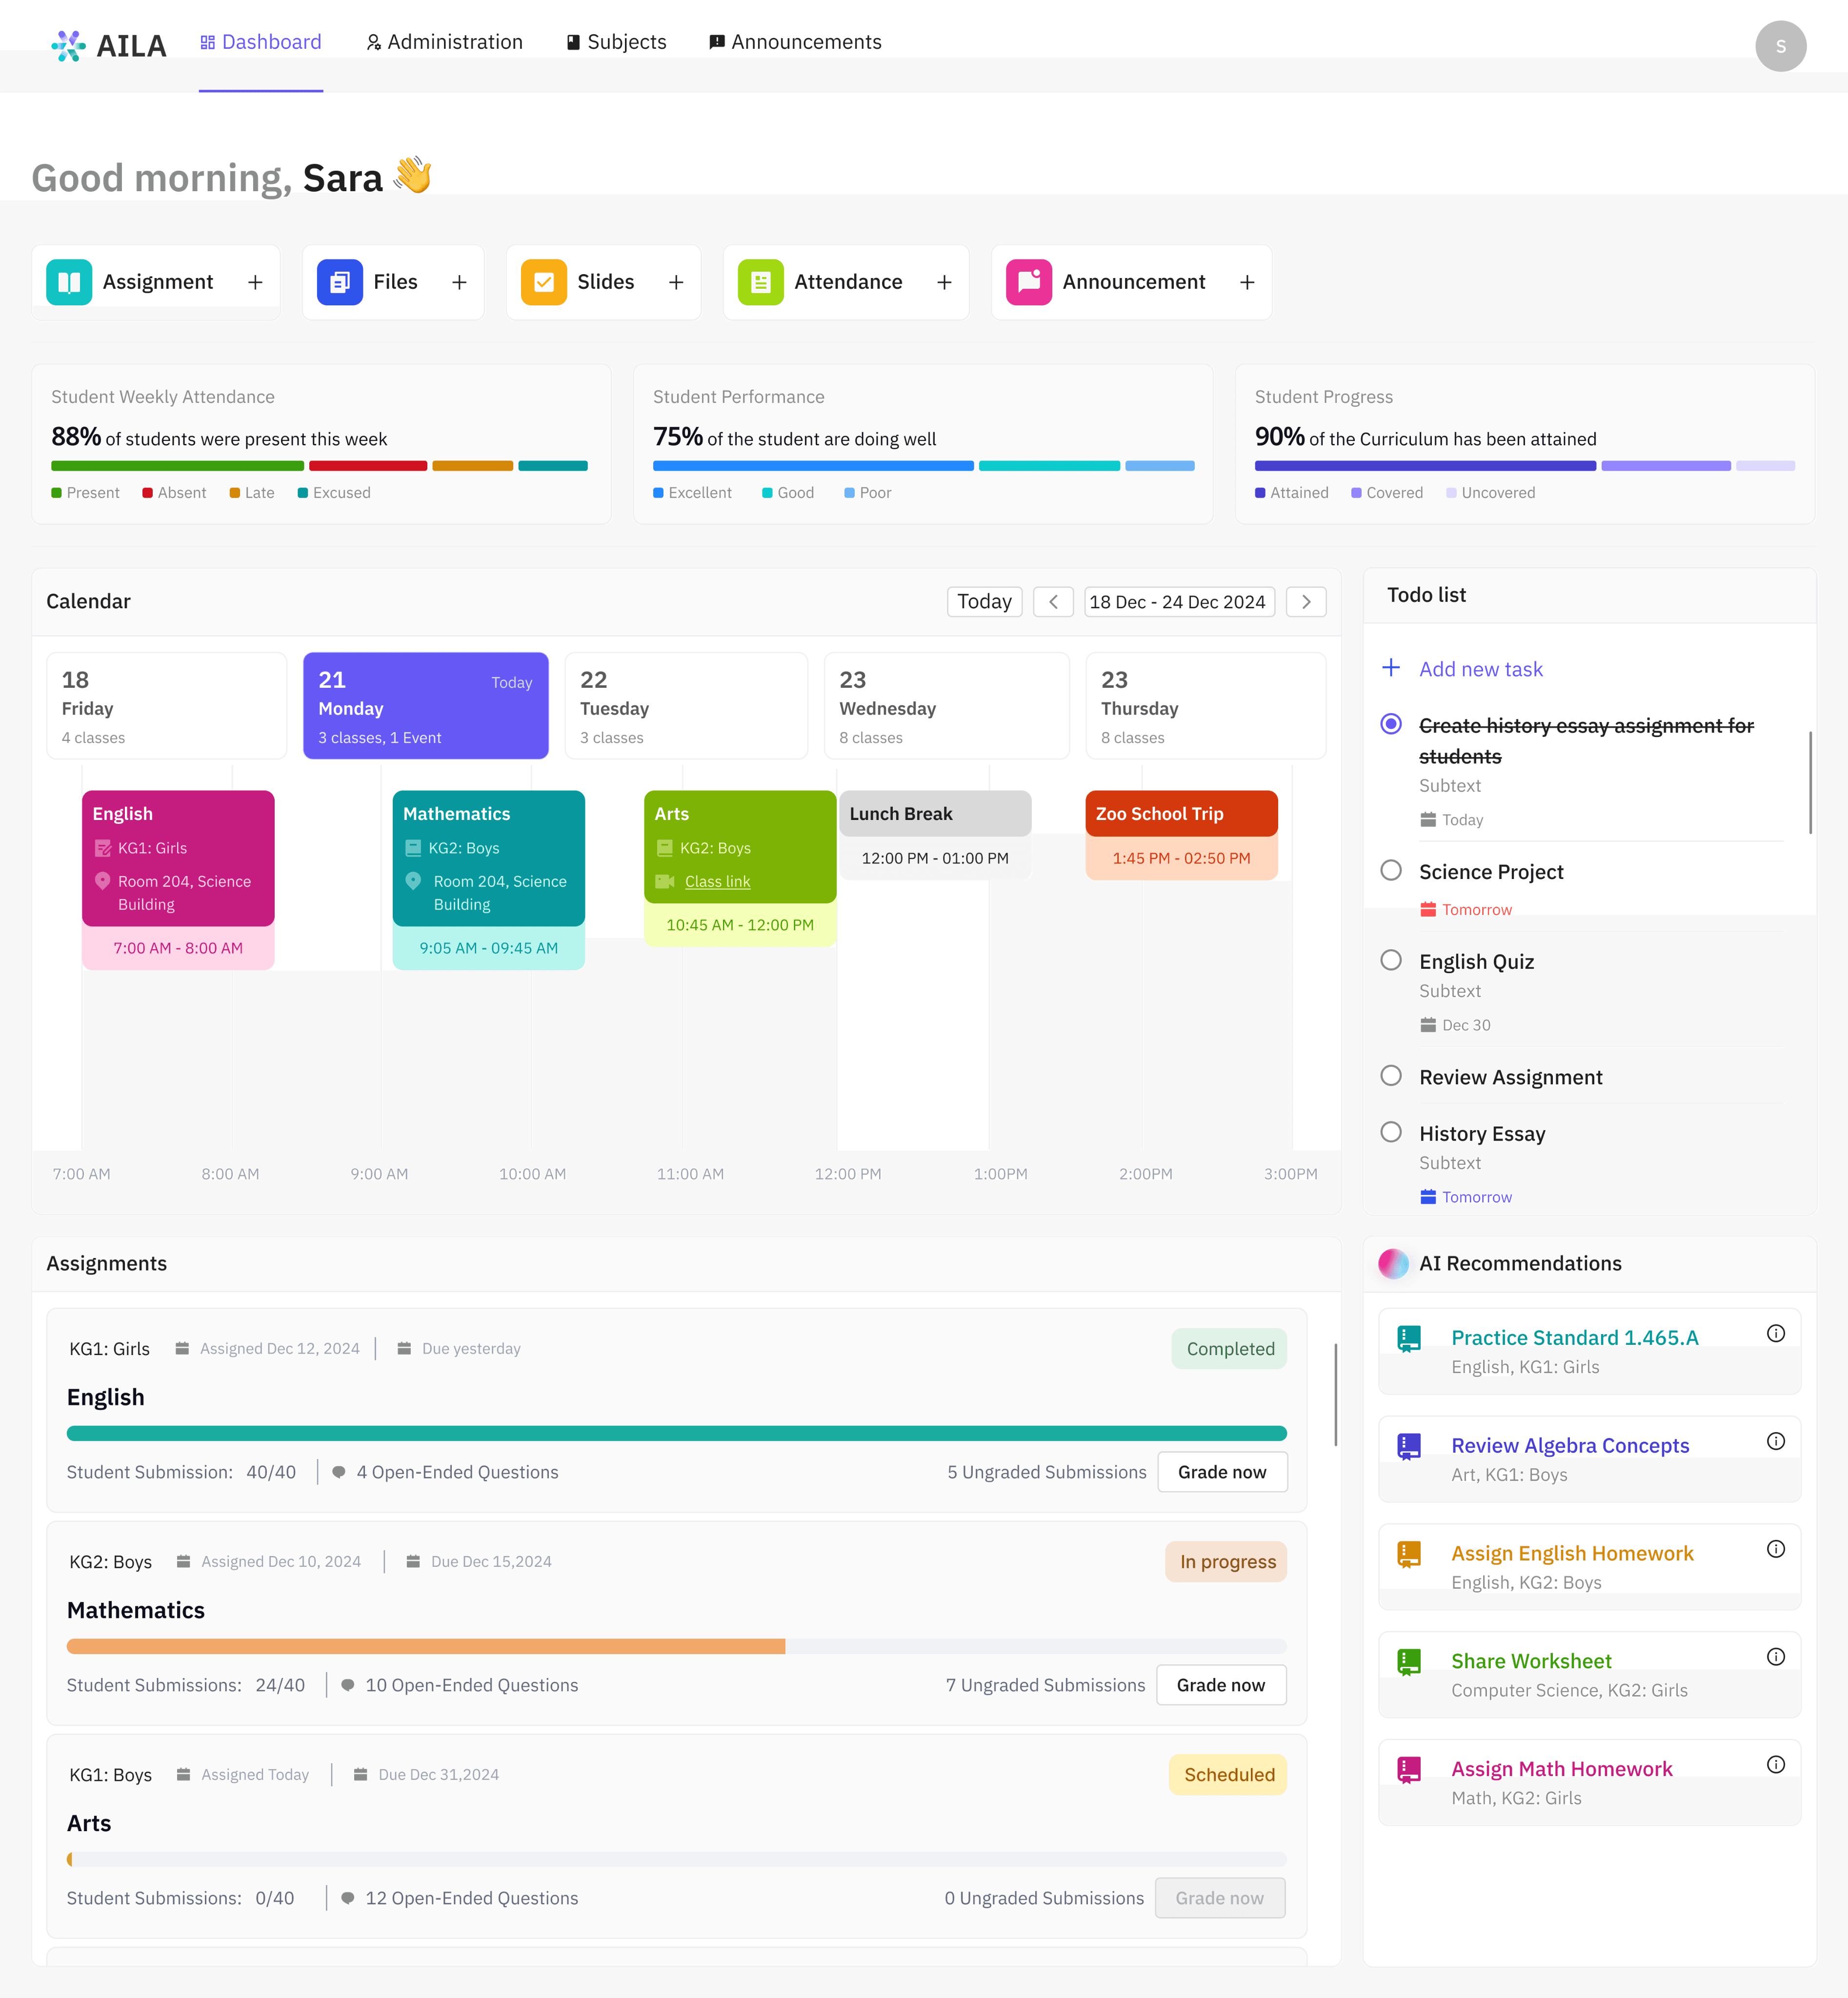Go to next week in calendar

point(1305,602)
